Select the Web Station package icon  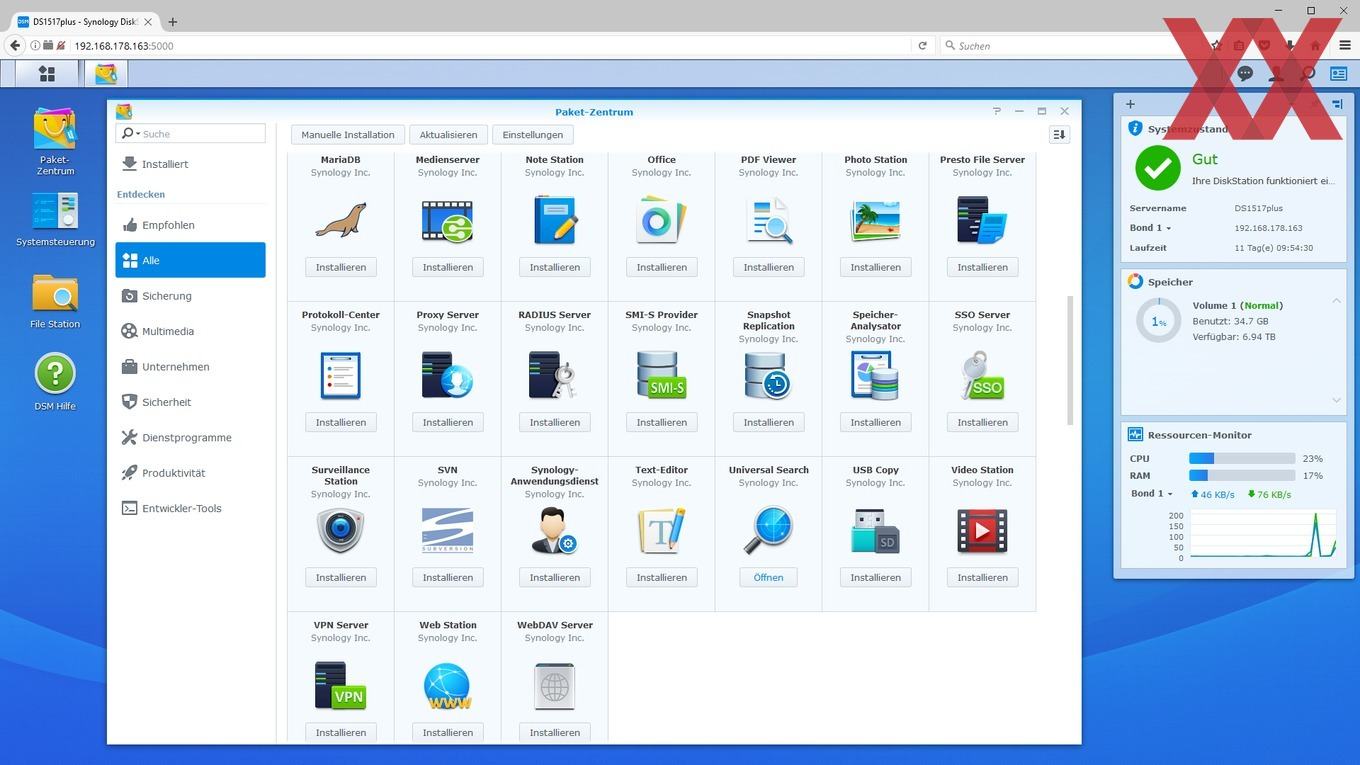[x=447, y=685]
